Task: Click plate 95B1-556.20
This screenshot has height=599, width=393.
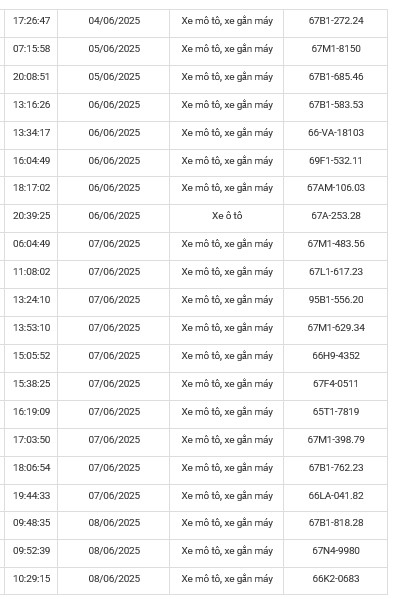Action: (x=336, y=300)
